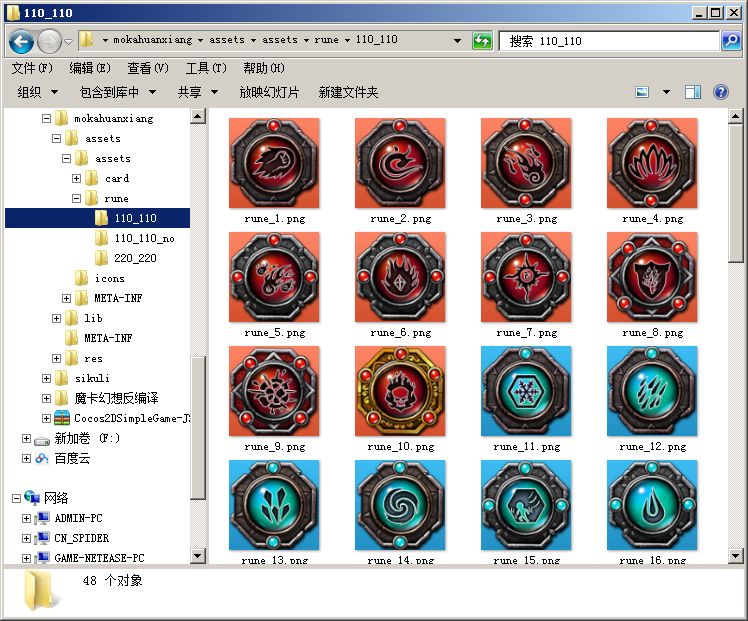Click the search magnifier icon
Viewport: 748px width, 621px height.
(x=731, y=41)
